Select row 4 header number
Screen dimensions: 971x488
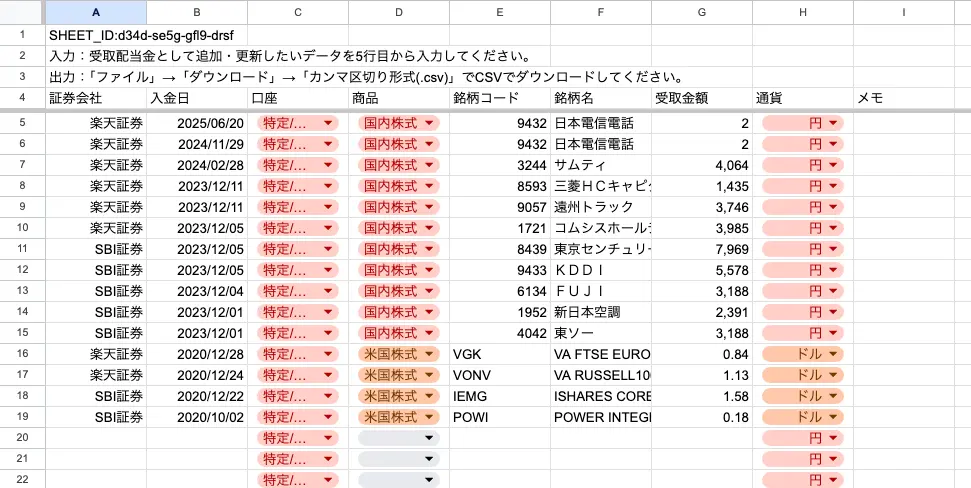pos(22,98)
